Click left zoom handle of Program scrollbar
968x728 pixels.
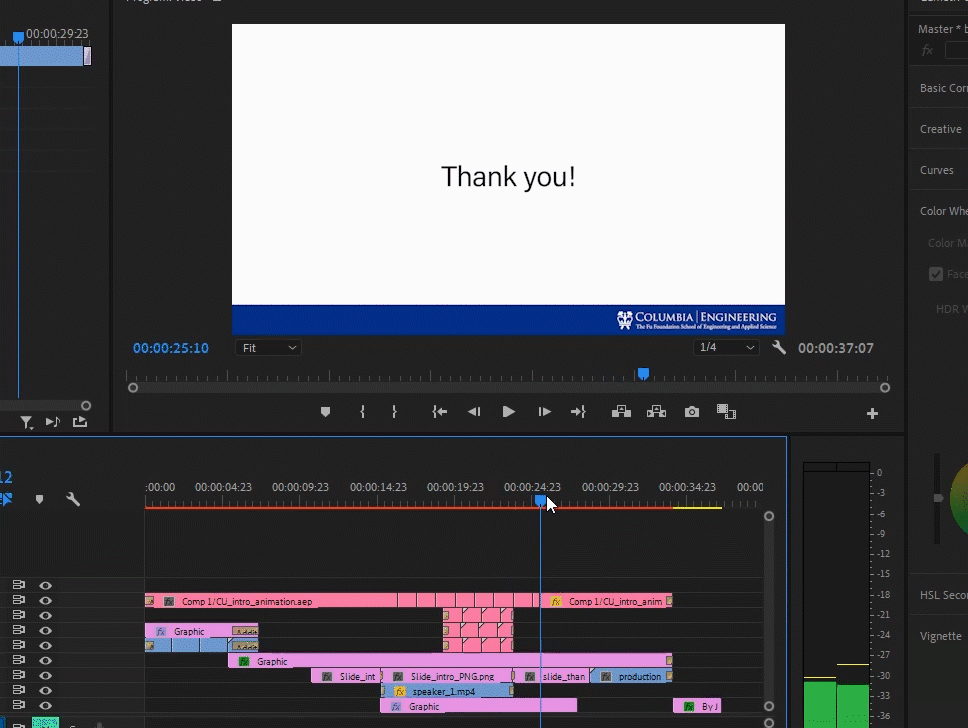pos(133,388)
